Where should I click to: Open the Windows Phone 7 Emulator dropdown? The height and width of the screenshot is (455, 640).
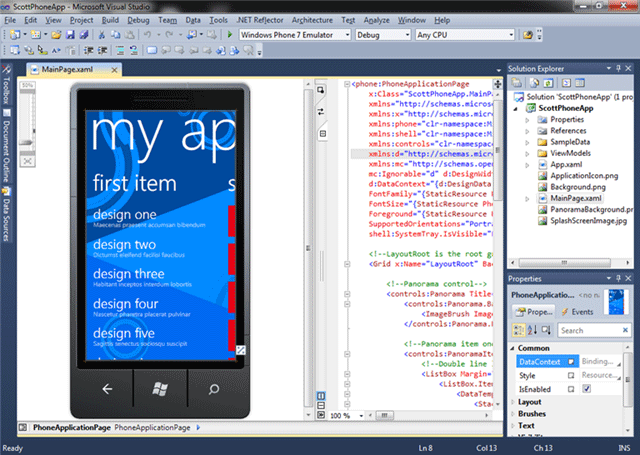[295, 35]
